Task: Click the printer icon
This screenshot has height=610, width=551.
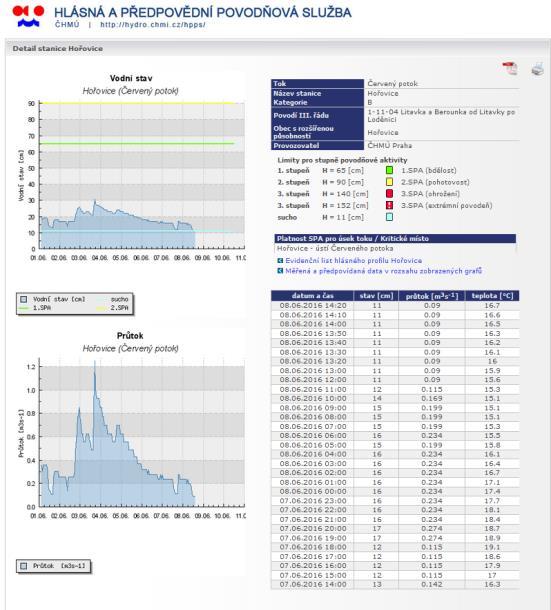Action: 537,68
